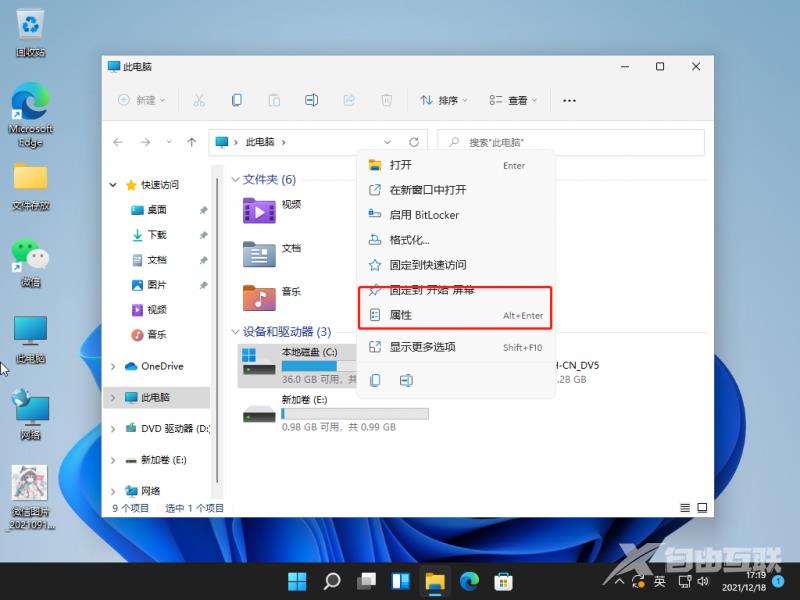Image resolution: width=800 pixels, height=600 pixels.
Task: Collapse the 快速访问 tree node
Action: 113,185
